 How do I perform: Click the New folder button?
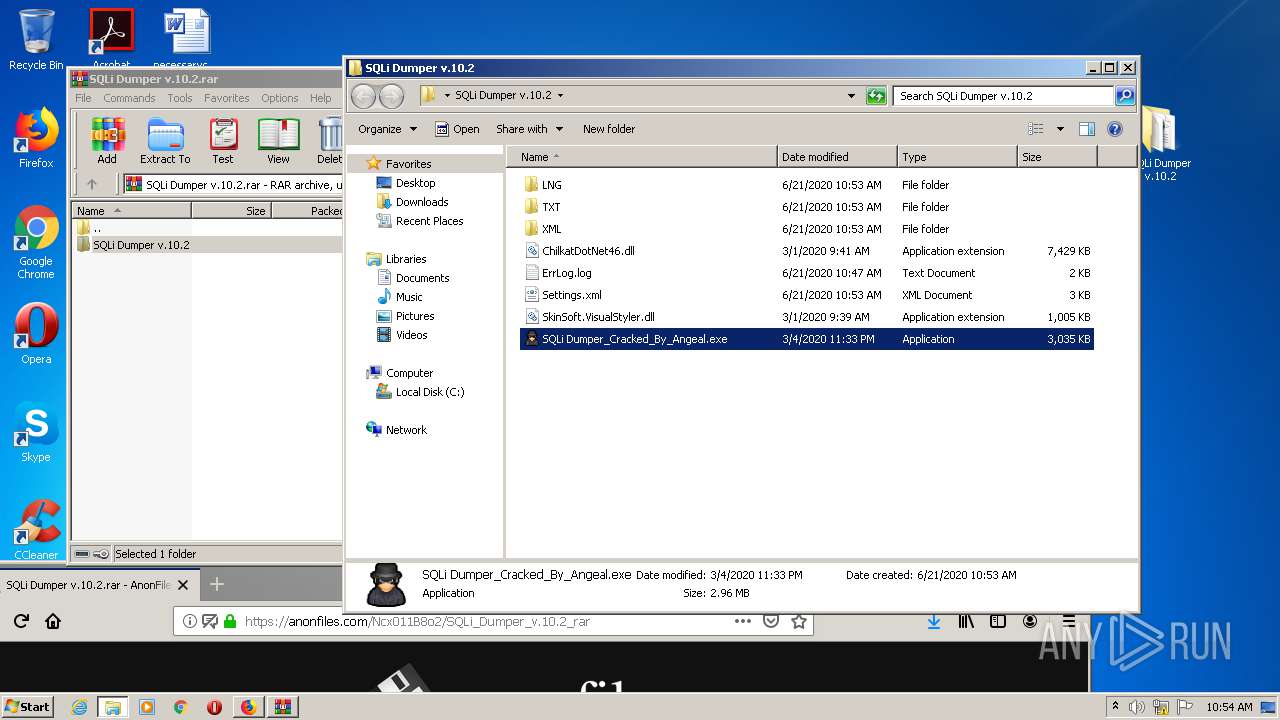pos(609,129)
